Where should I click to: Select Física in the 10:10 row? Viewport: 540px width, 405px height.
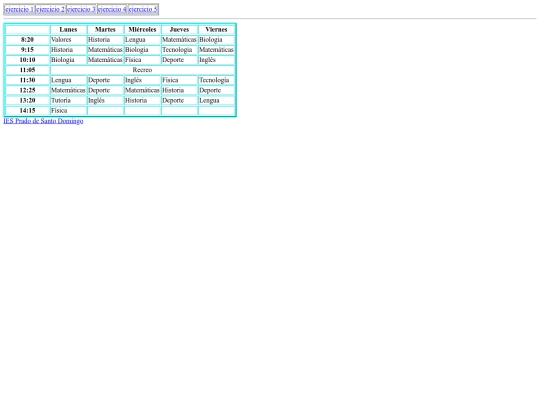[142, 60]
